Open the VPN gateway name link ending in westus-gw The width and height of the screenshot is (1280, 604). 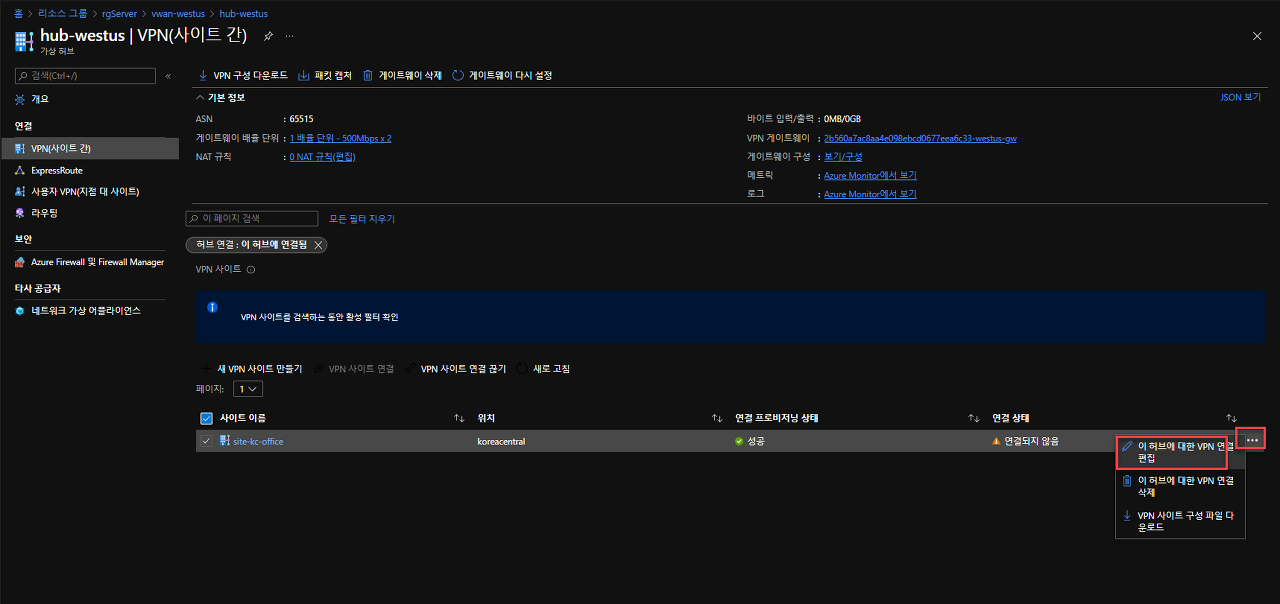click(x=920, y=138)
